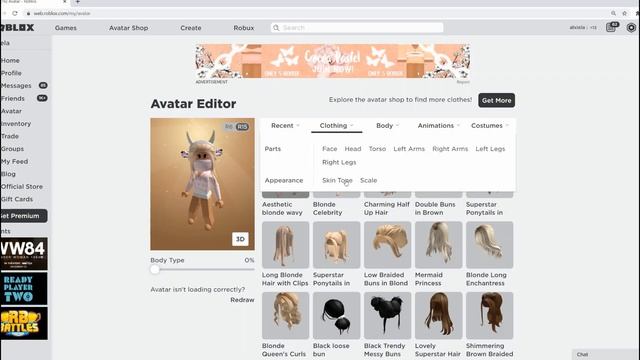Select the Blonde Queen's Curls hair
Image resolution: width=640 pixels, height=360 pixels.
pos(285,325)
